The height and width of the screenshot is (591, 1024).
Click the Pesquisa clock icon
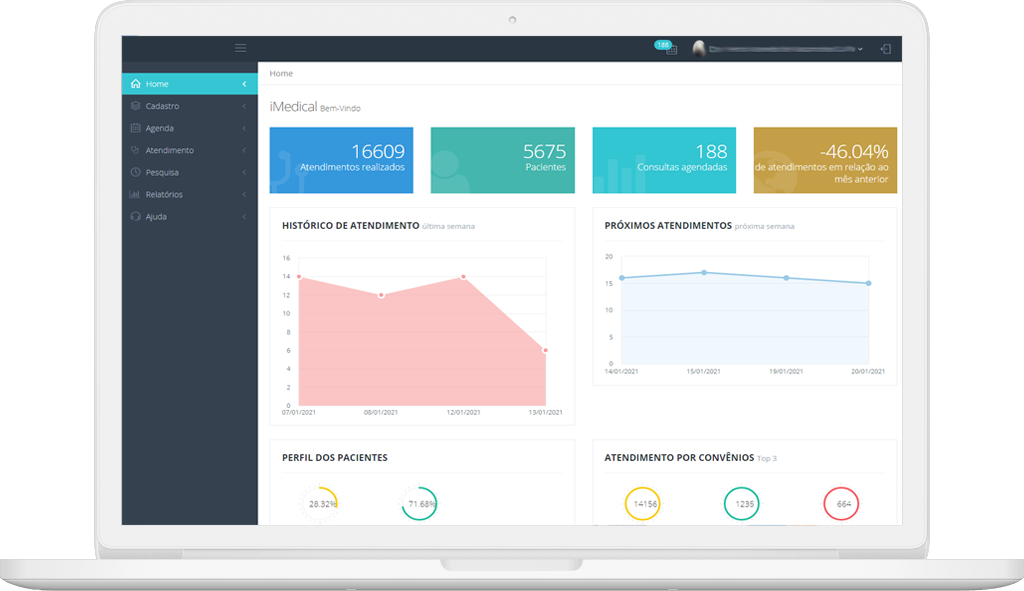point(135,172)
